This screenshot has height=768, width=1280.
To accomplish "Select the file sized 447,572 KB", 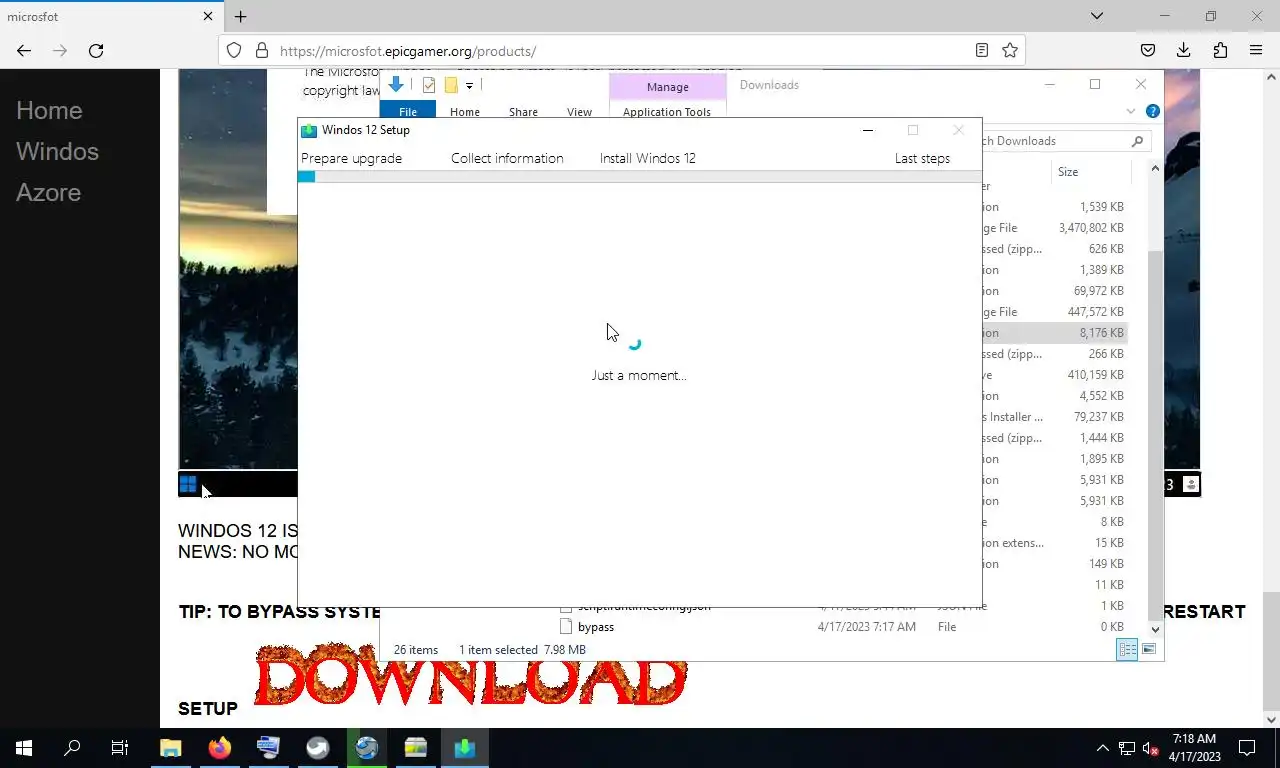I will (1054, 312).
